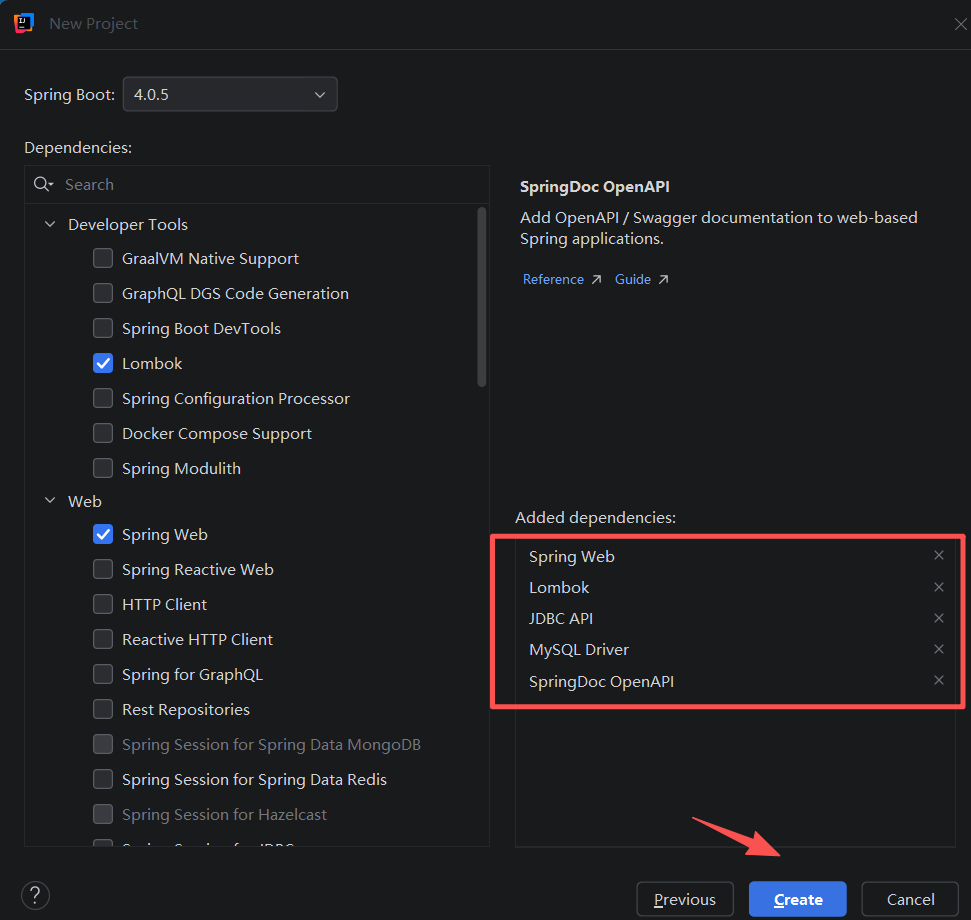Open the Spring Boot version dropdown
Image resolution: width=971 pixels, height=920 pixels.
point(230,94)
